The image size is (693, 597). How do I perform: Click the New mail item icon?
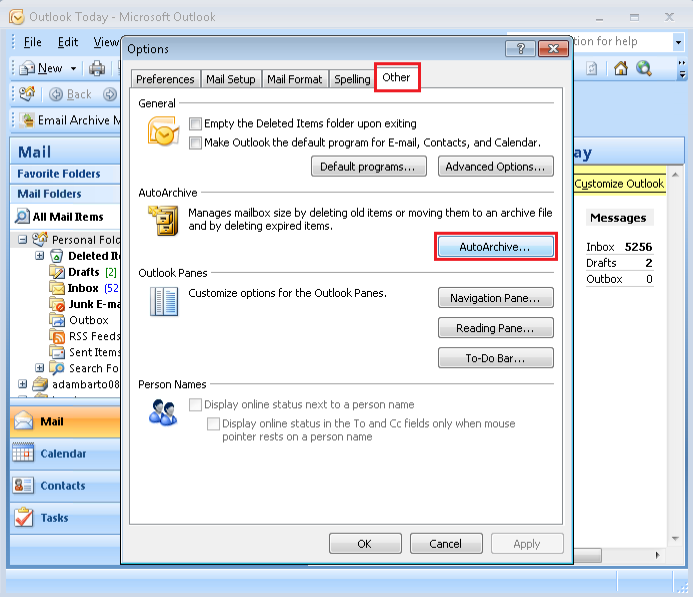(x=27, y=68)
